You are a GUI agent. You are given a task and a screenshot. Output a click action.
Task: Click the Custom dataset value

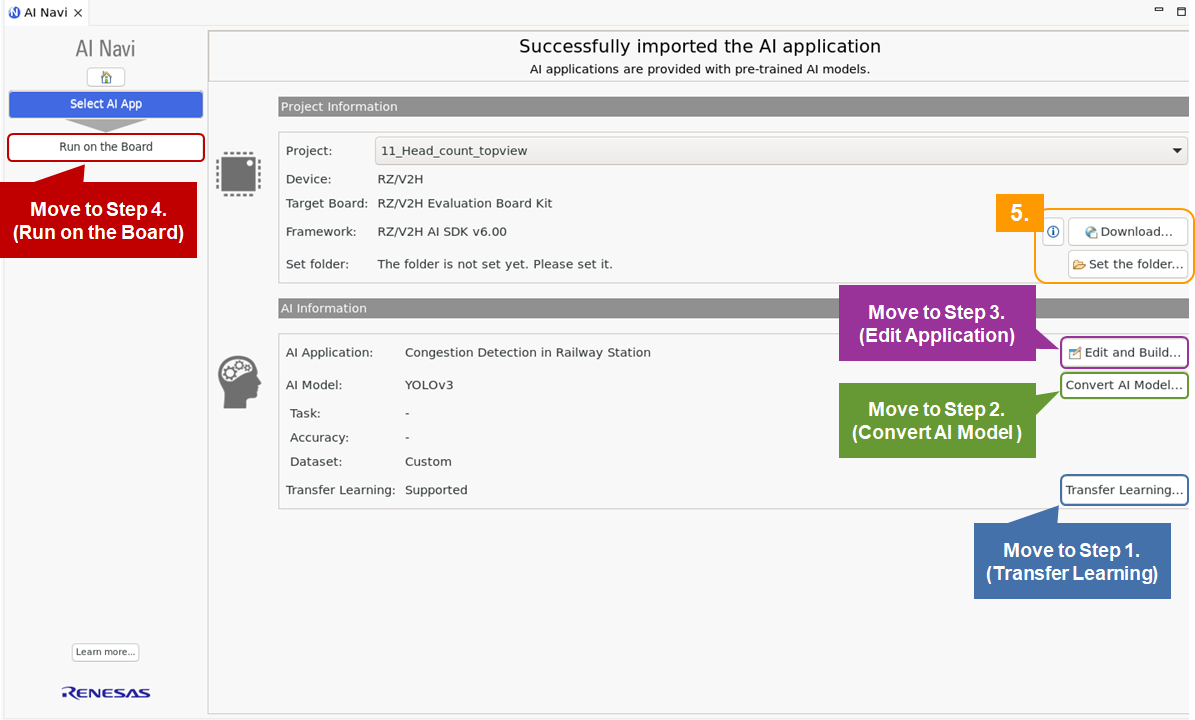428,462
